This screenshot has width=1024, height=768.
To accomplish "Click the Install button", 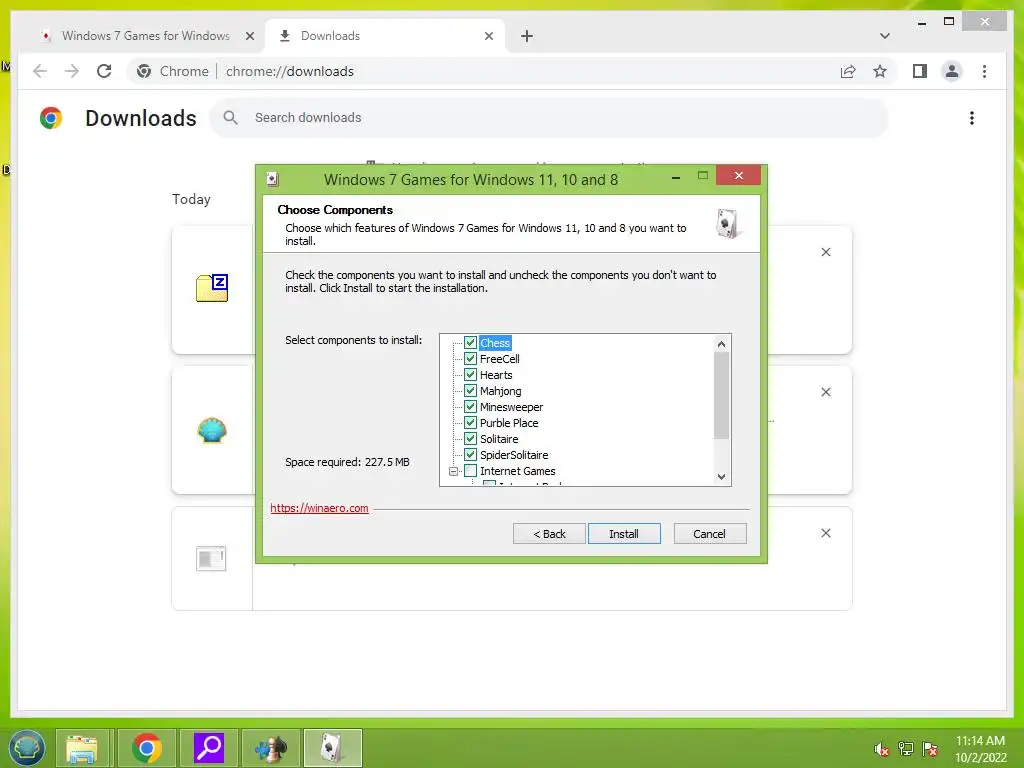I will click(x=624, y=534).
